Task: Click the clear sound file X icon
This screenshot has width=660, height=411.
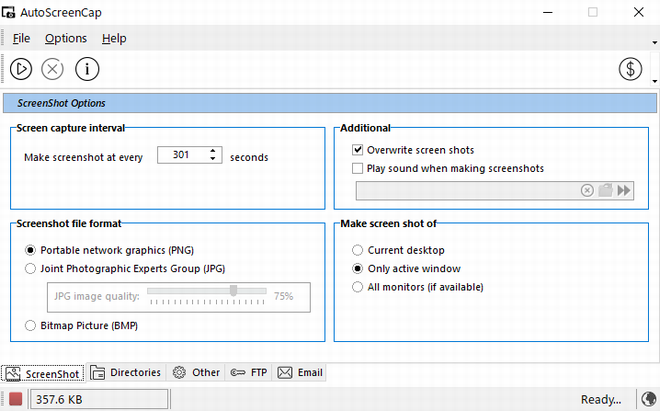Action: [587, 190]
